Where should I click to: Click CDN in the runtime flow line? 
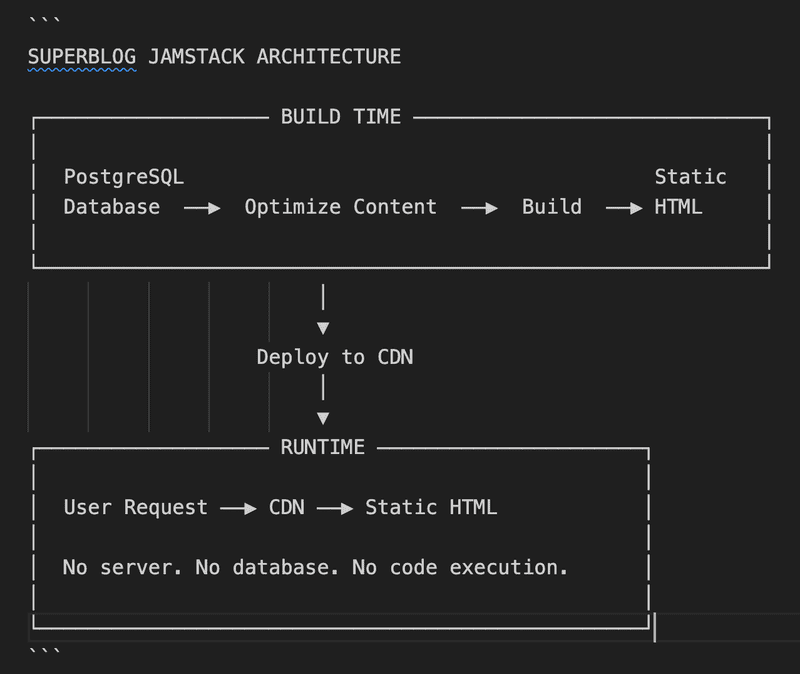pyautogui.click(x=286, y=507)
